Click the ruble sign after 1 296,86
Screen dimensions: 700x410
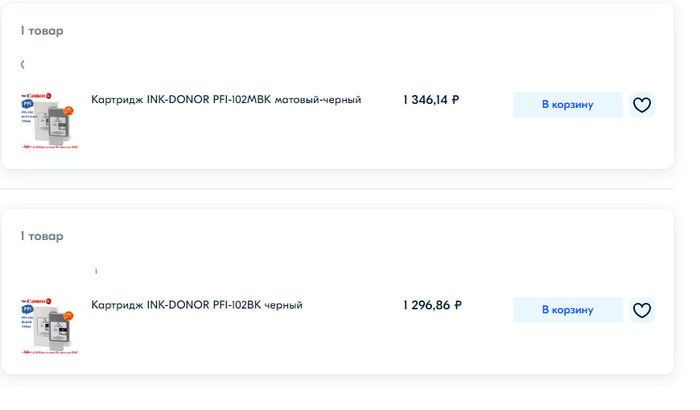point(457,305)
